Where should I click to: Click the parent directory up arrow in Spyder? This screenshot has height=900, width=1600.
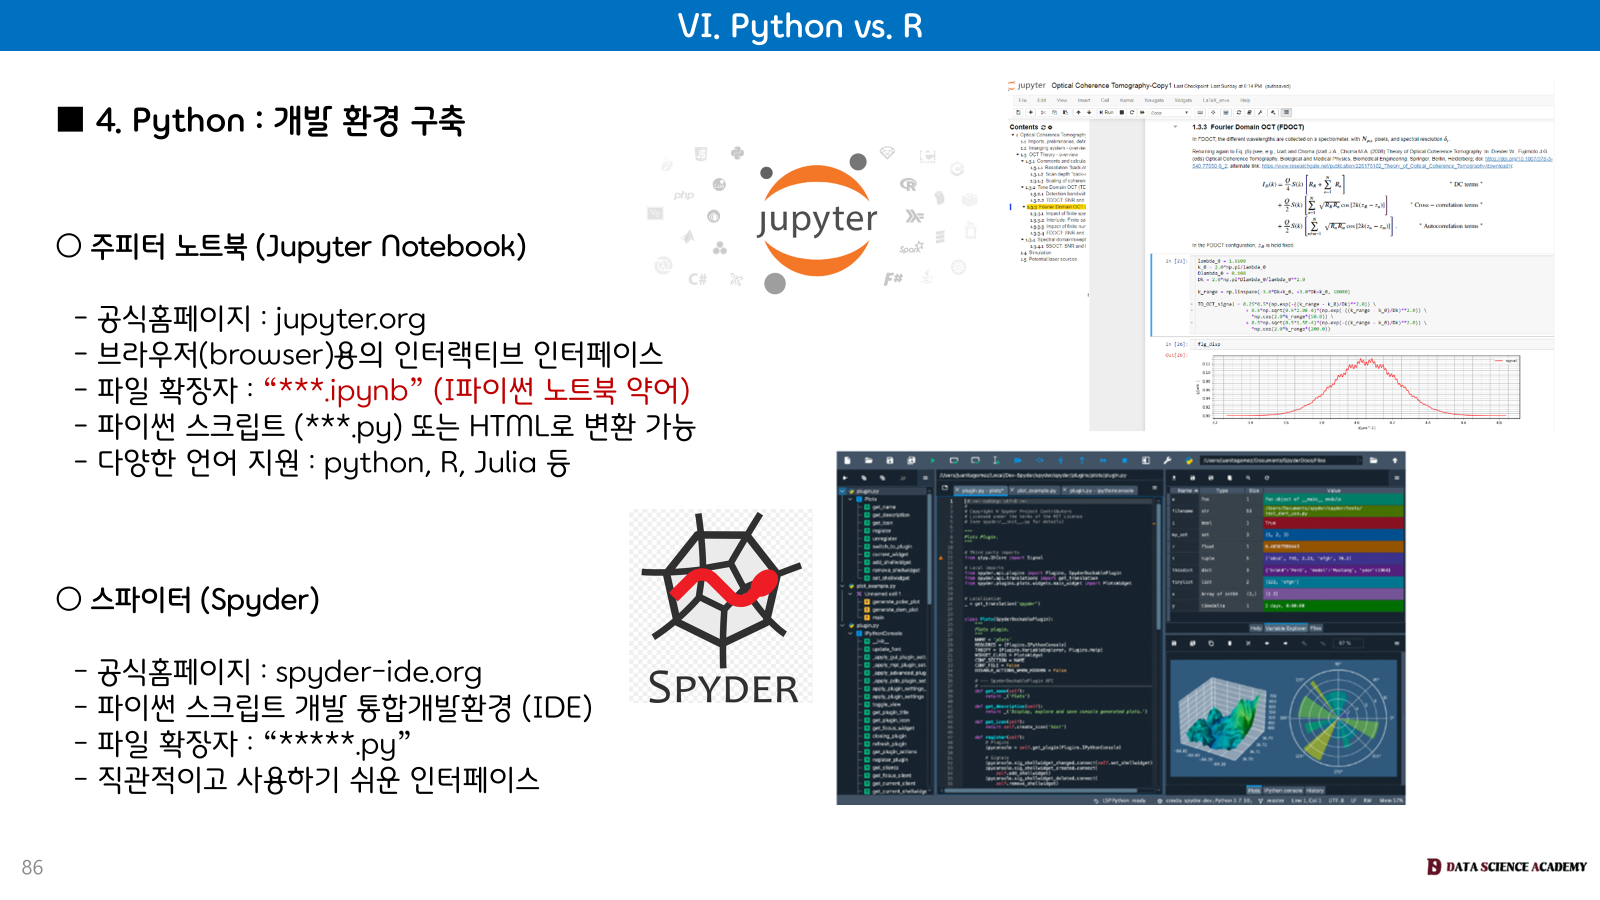coord(1395,460)
